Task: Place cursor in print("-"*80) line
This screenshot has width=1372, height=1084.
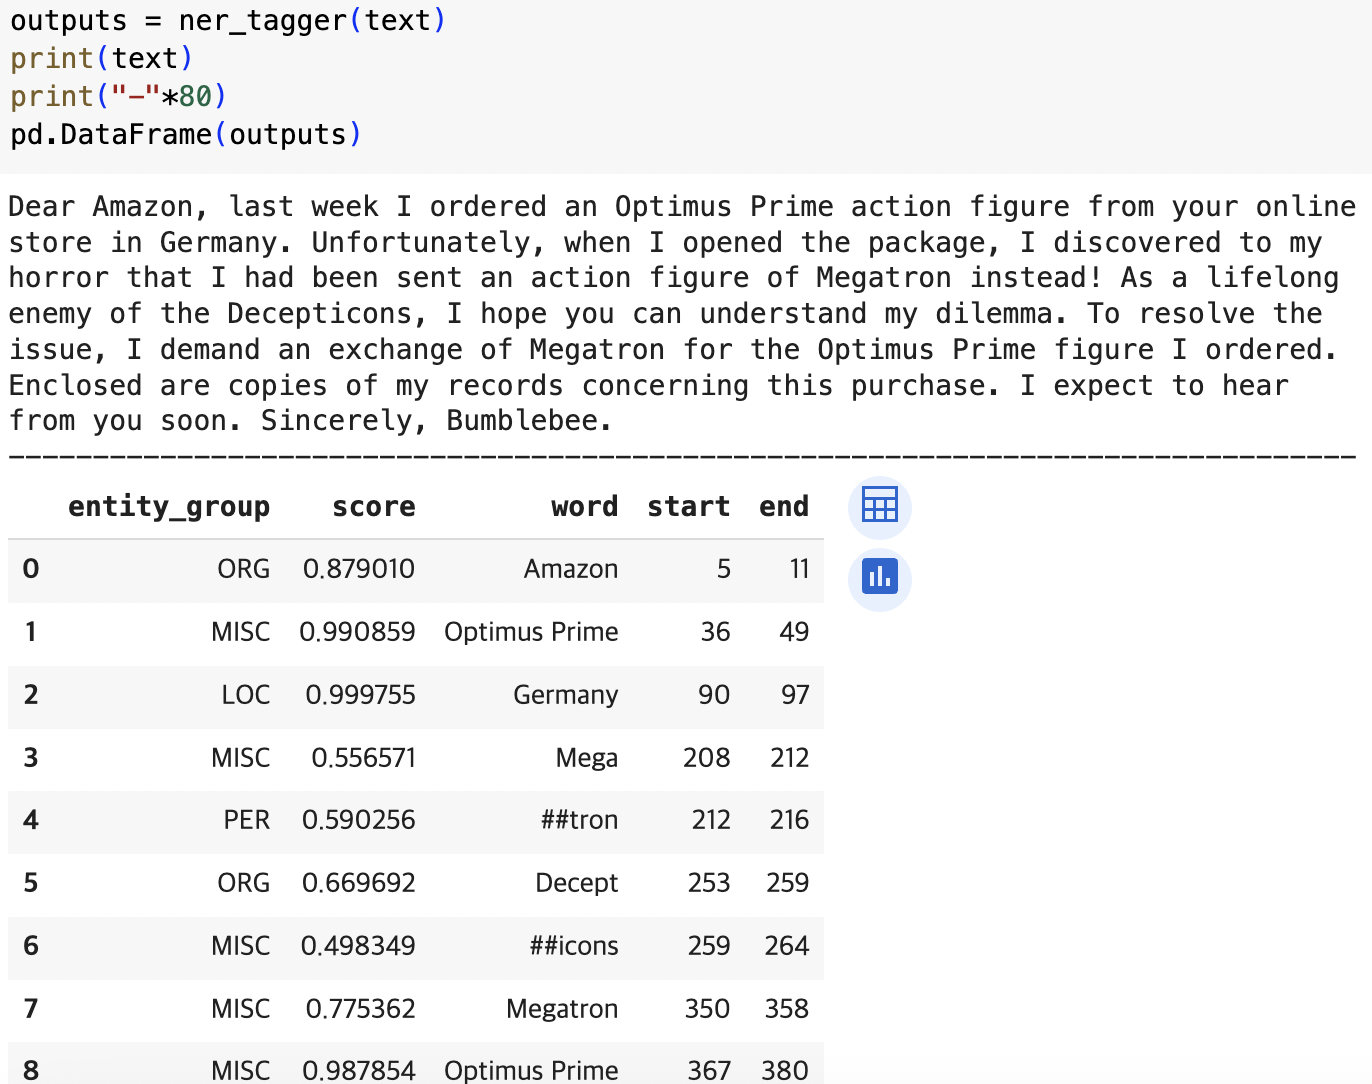Action: point(119,96)
